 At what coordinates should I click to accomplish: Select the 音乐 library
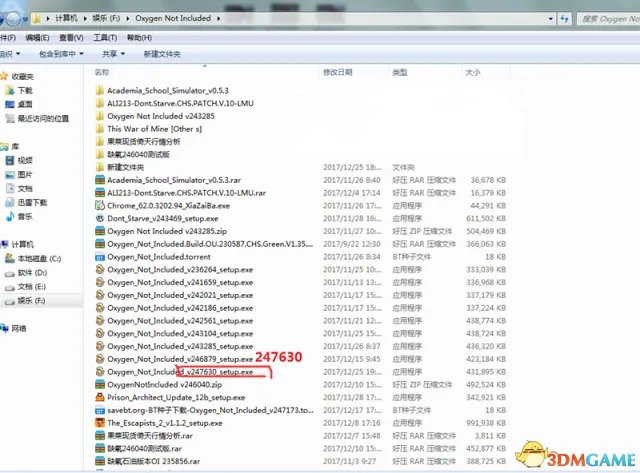(x=24, y=216)
